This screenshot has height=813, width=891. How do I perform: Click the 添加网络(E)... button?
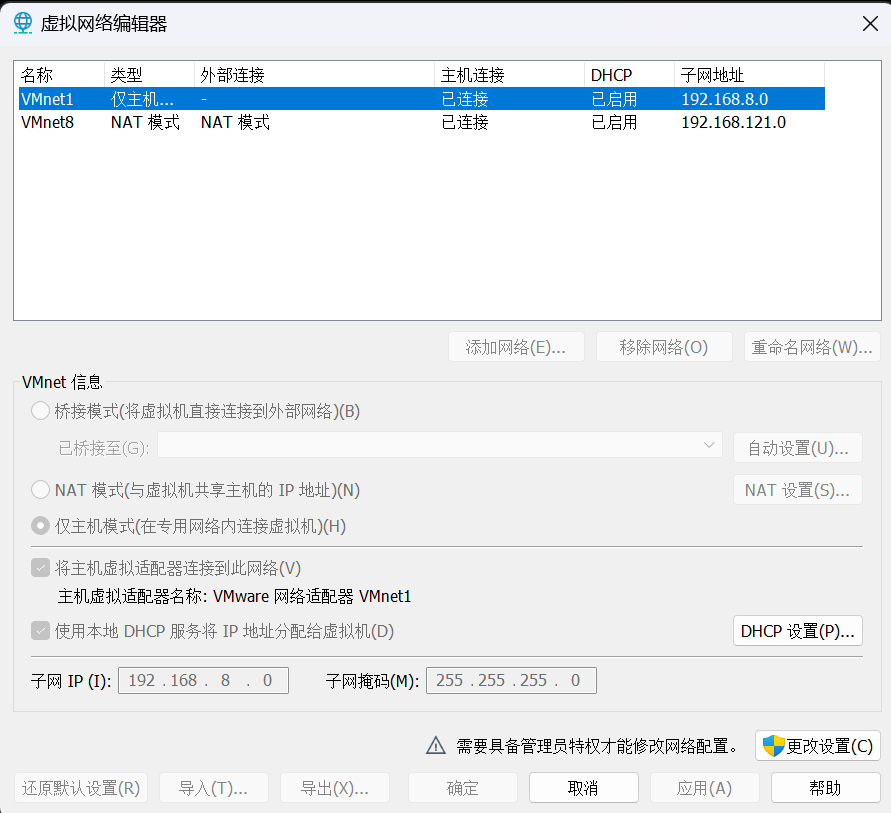coord(516,347)
